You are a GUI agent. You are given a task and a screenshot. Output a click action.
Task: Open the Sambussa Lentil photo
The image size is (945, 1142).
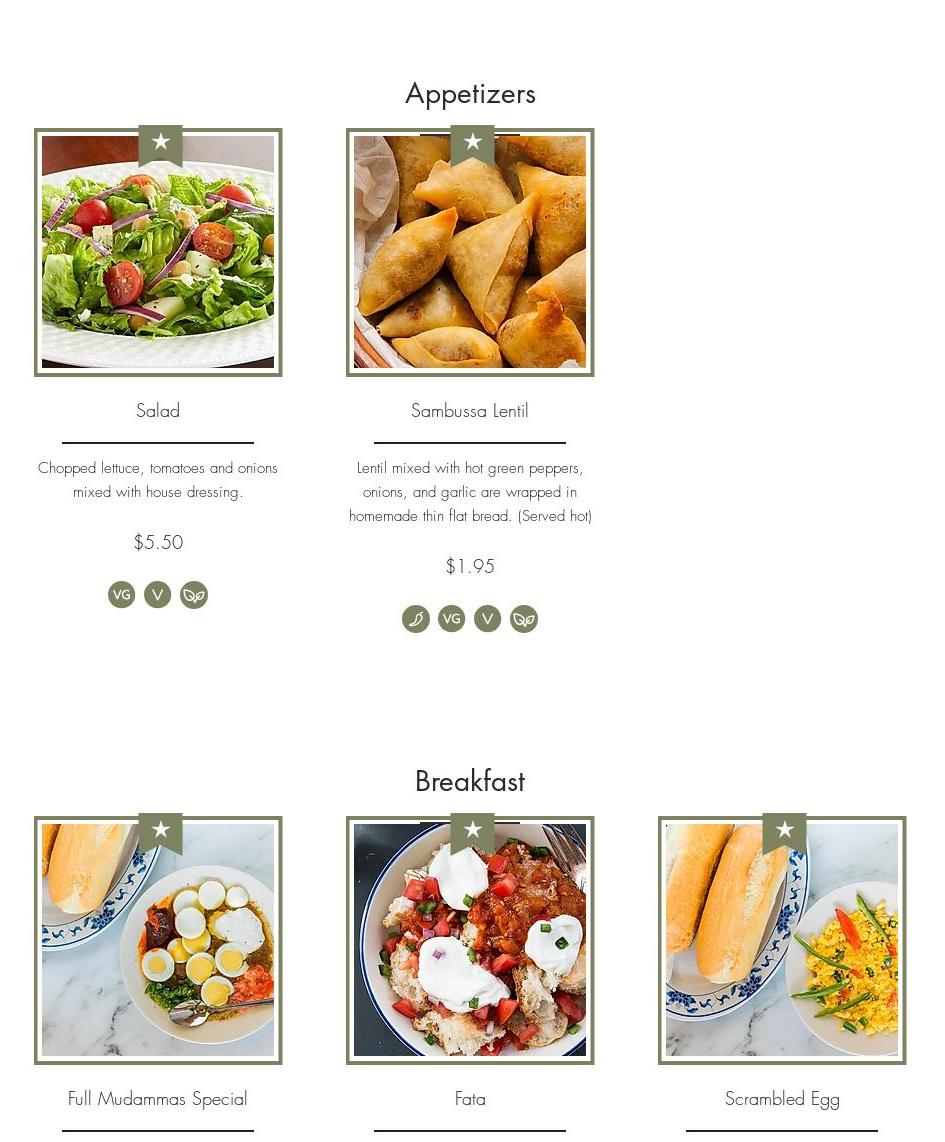click(x=470, y=252)
